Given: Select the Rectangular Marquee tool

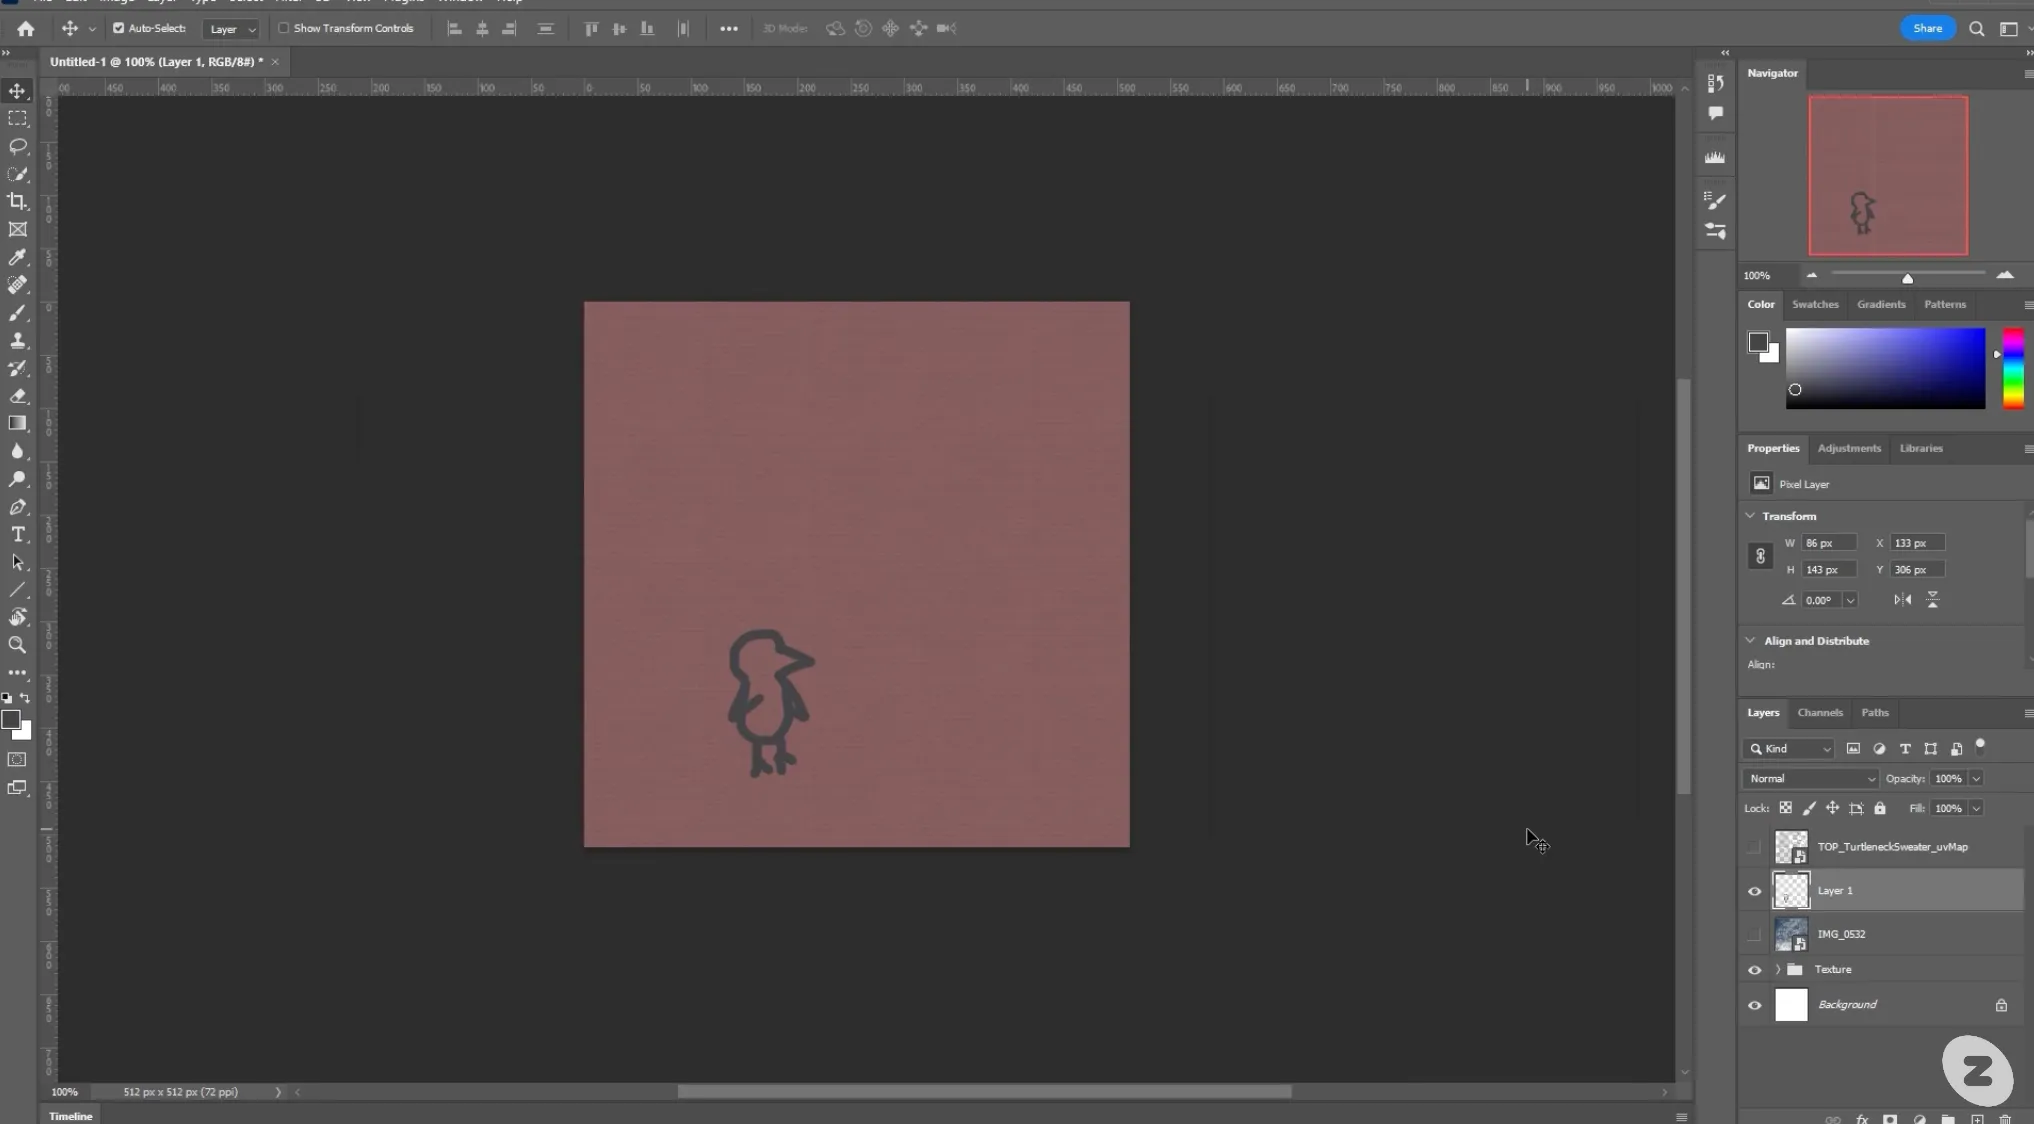Looking at the screenshot, I should (x=18, y=118).
